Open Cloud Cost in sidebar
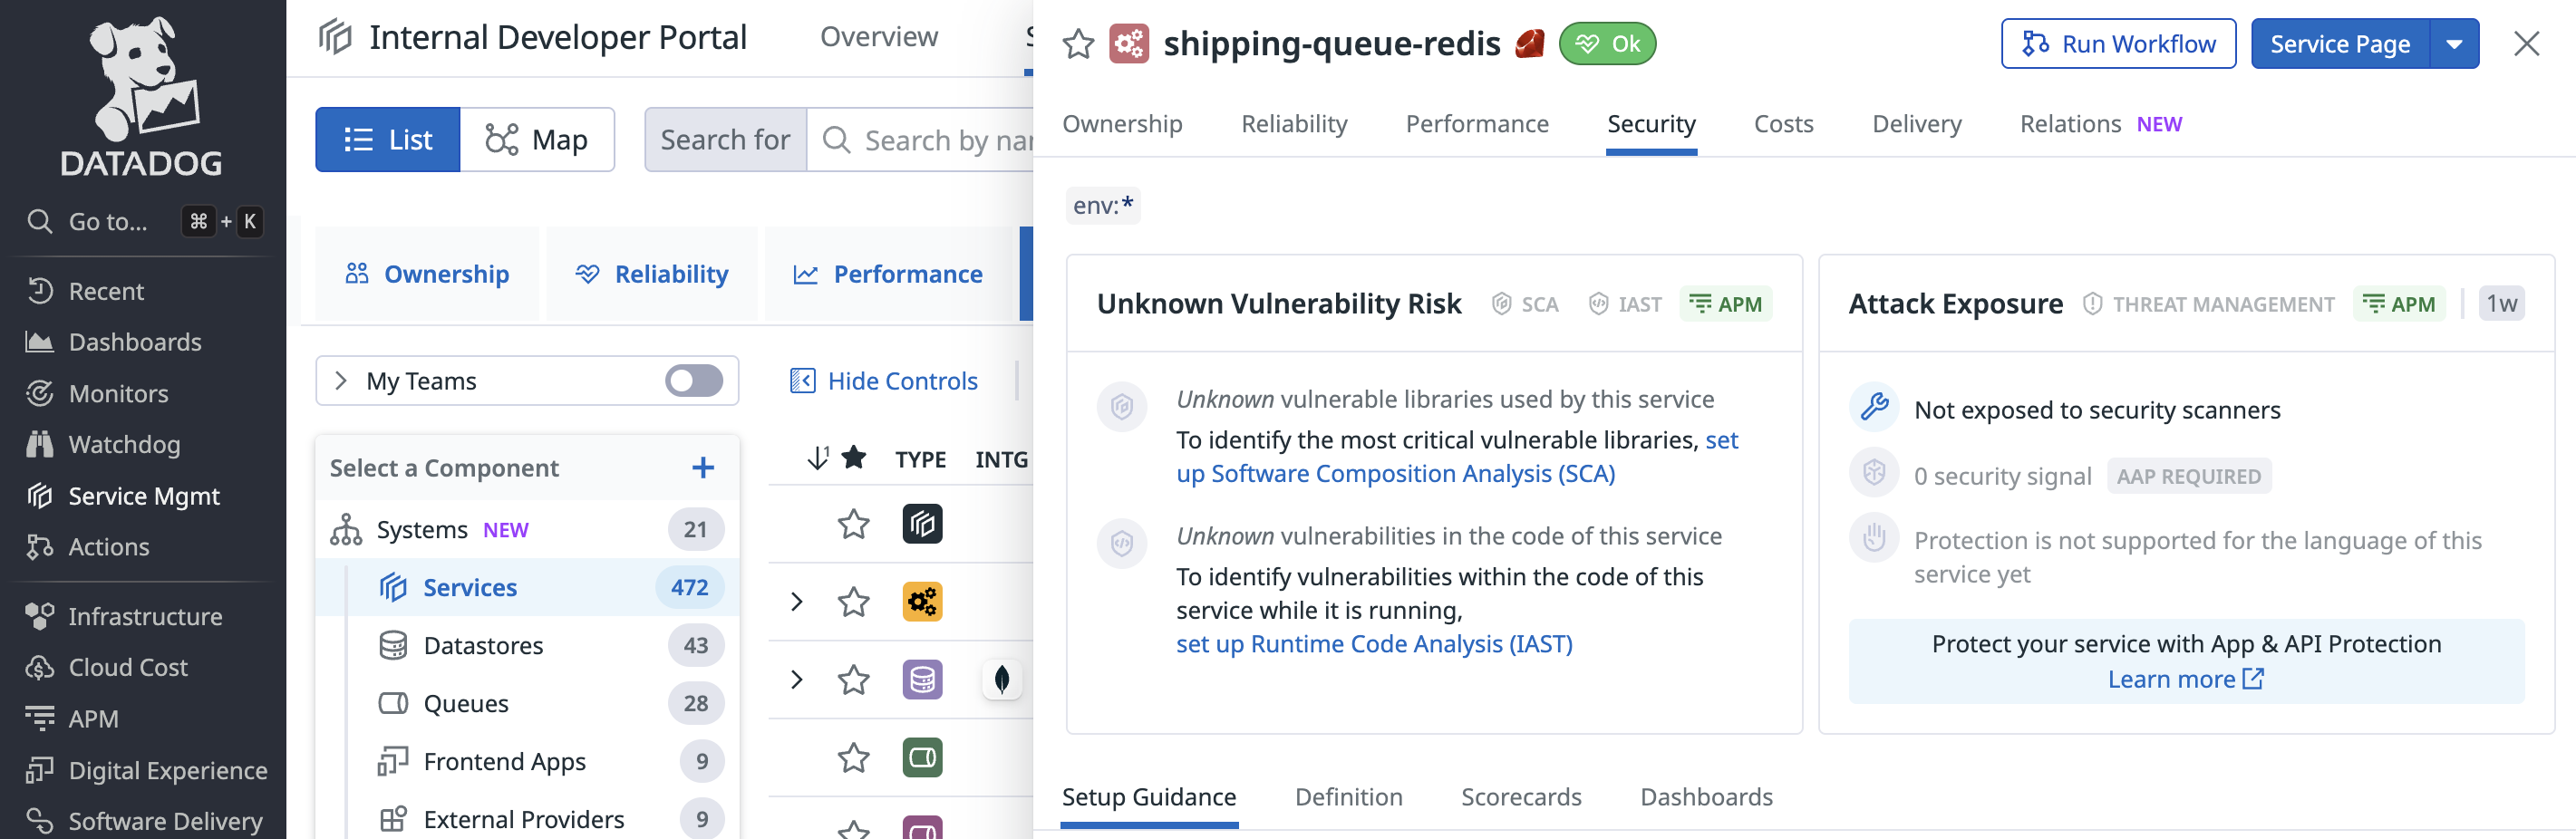Image resolution: width=2576 pixels, height=839 pixels. point(128,667)
